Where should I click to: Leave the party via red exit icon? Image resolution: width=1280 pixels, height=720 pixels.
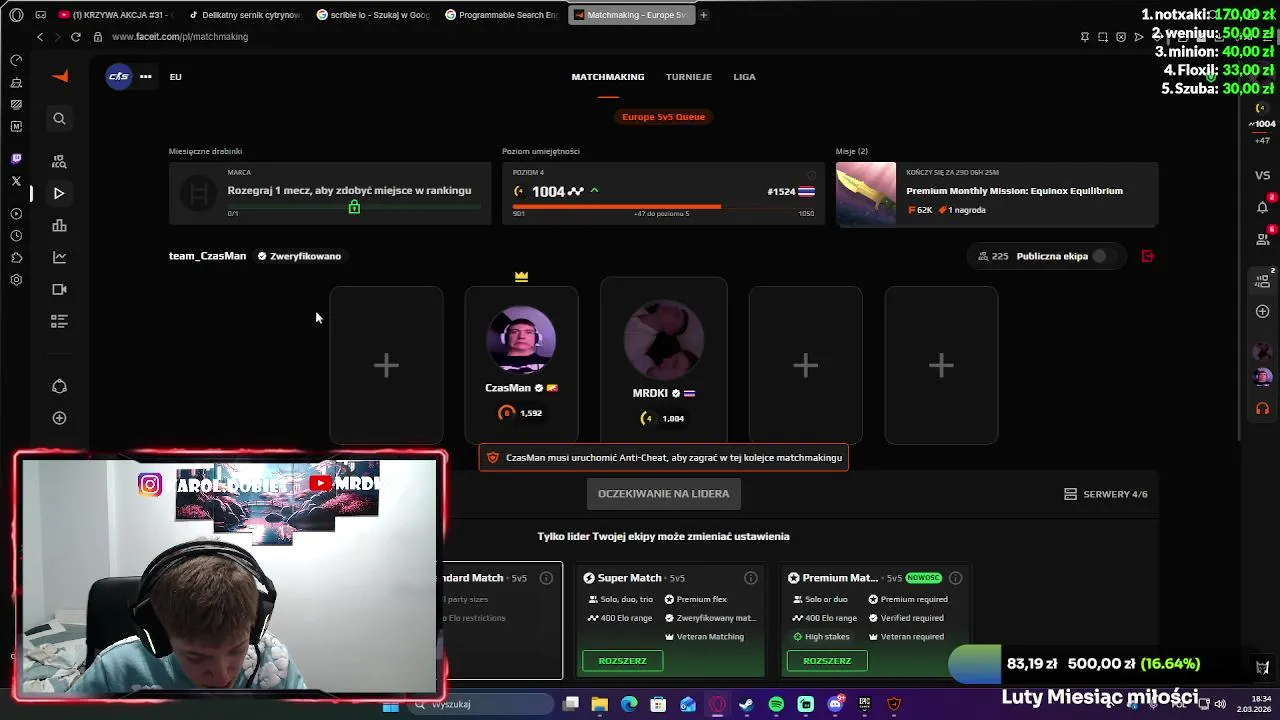click(1147, 256)
